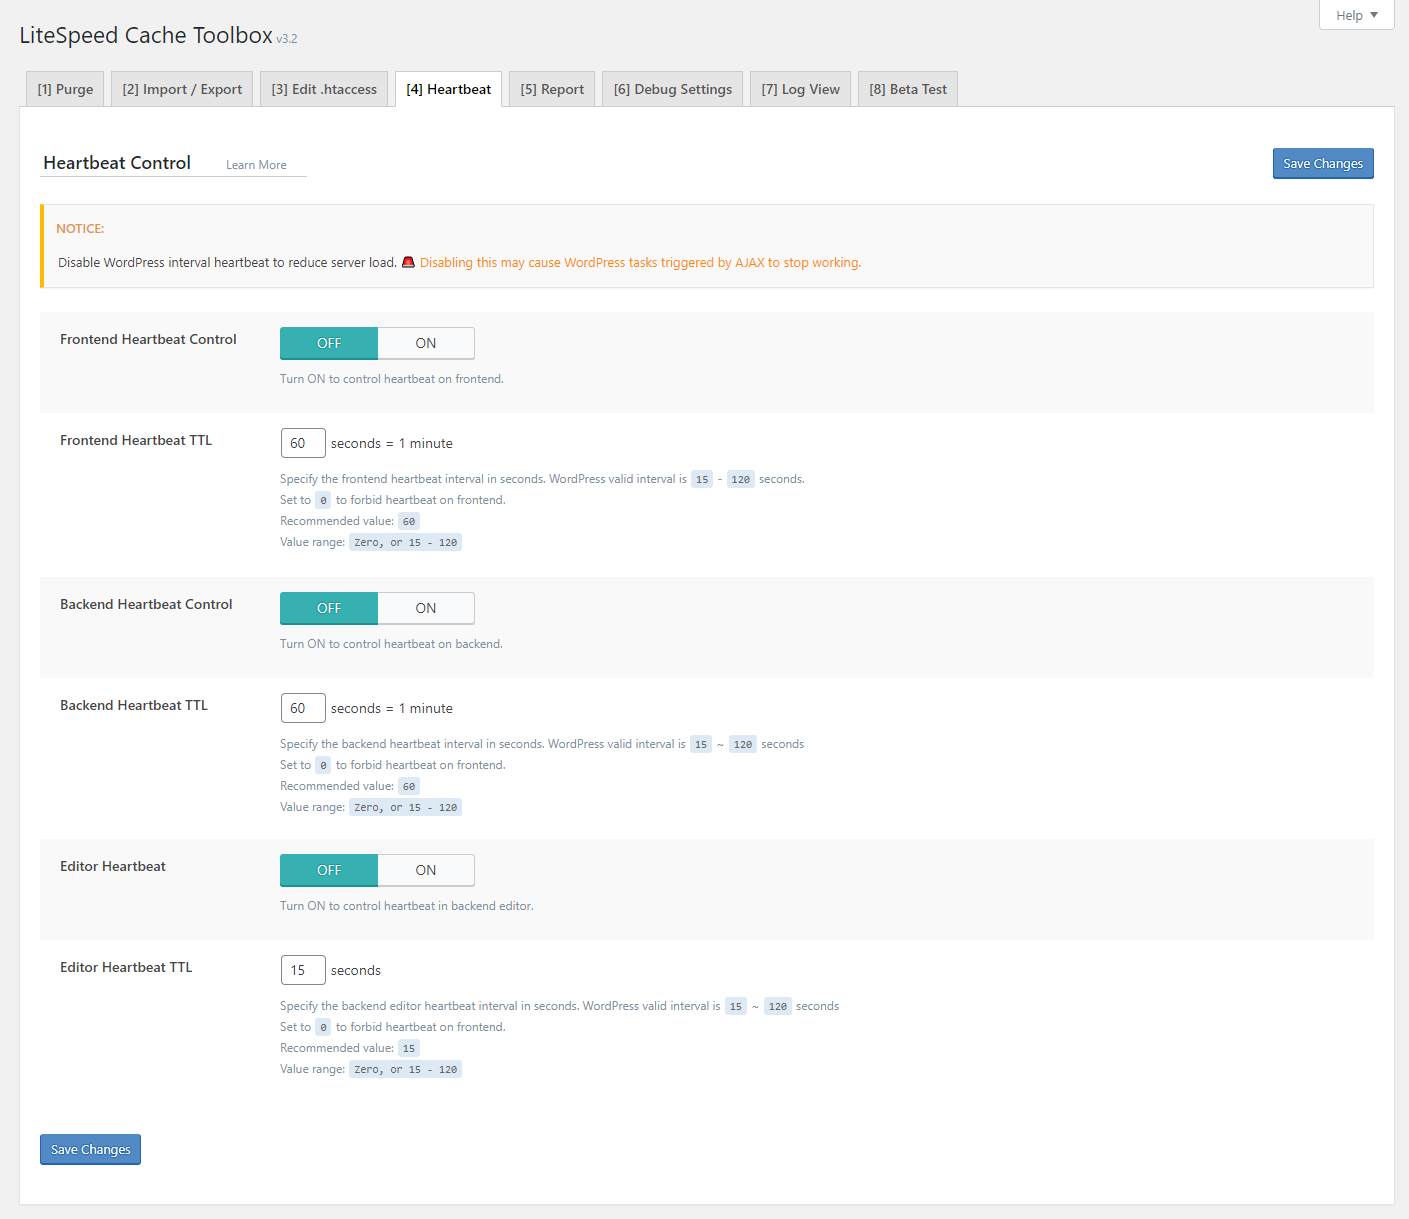
Task: Switch to the [1] Purge tab
Action: point(65,89)
